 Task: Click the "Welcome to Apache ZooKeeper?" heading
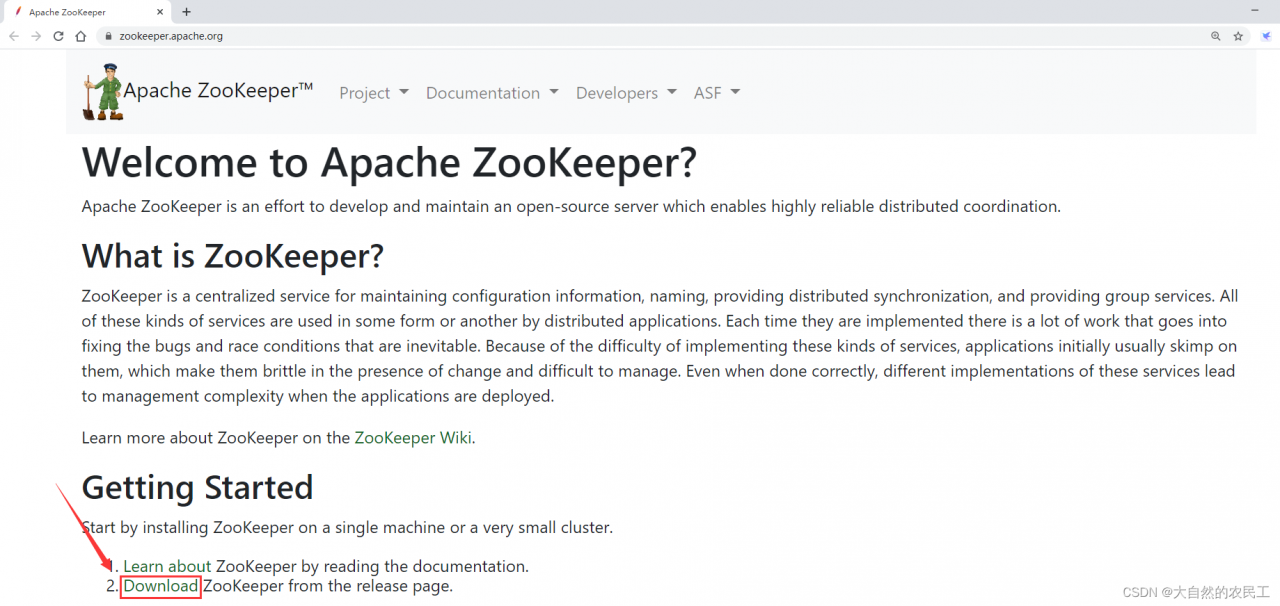pyautogui.click(x=389, y=163)
